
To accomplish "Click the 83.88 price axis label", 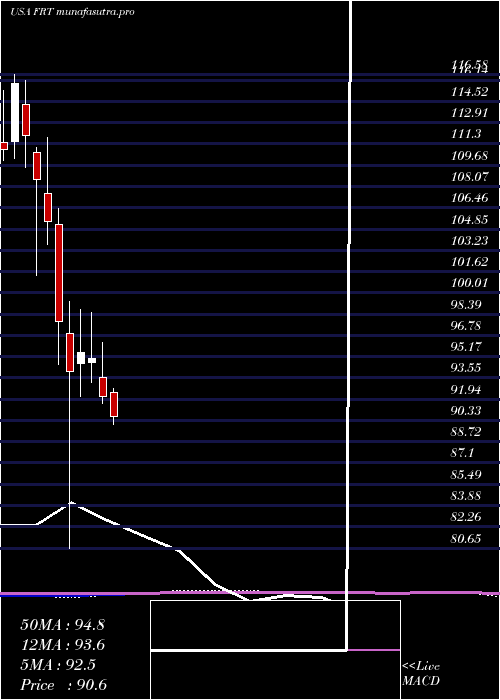I will point(466,496).
